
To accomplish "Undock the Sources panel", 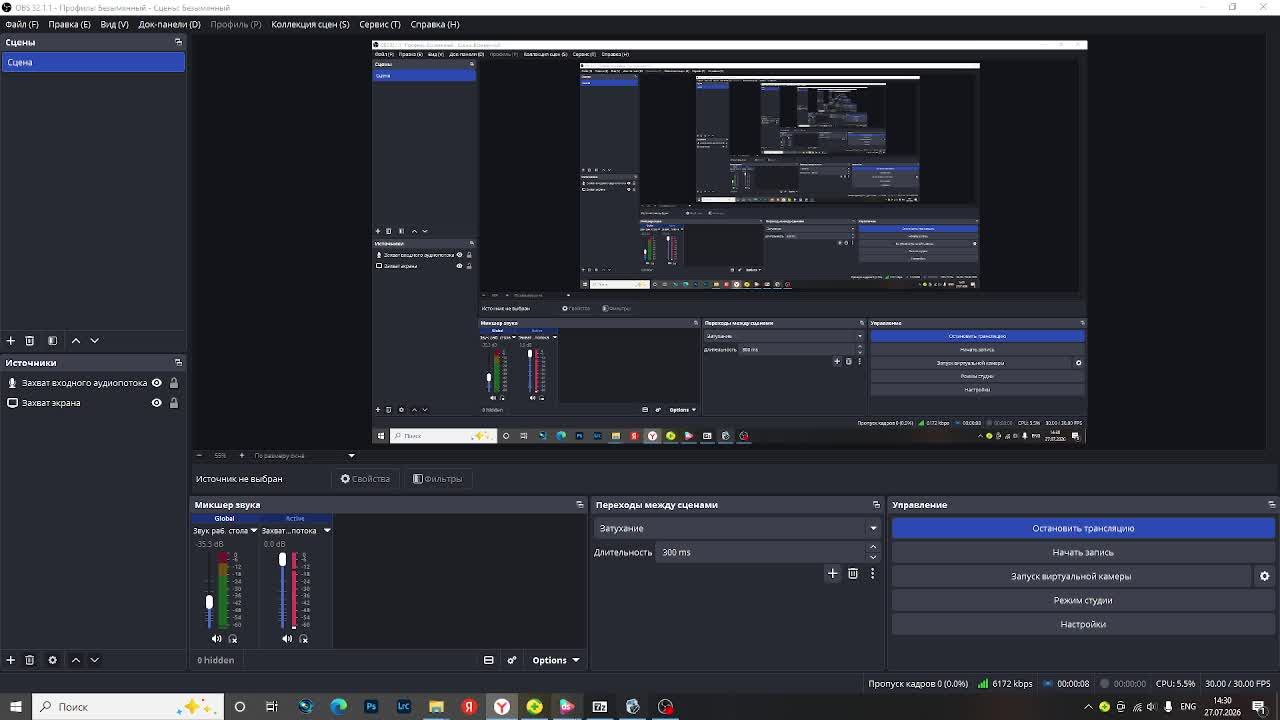I will pyautogui.click(x=178, y=362).
